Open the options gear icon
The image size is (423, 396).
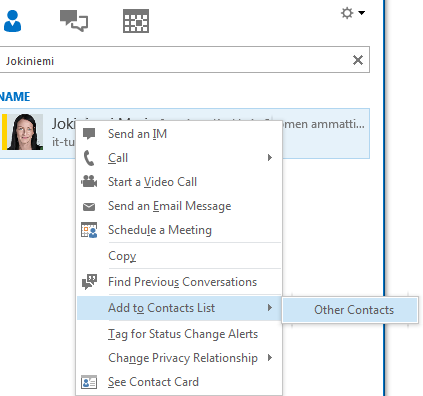(x=347, y=13)
